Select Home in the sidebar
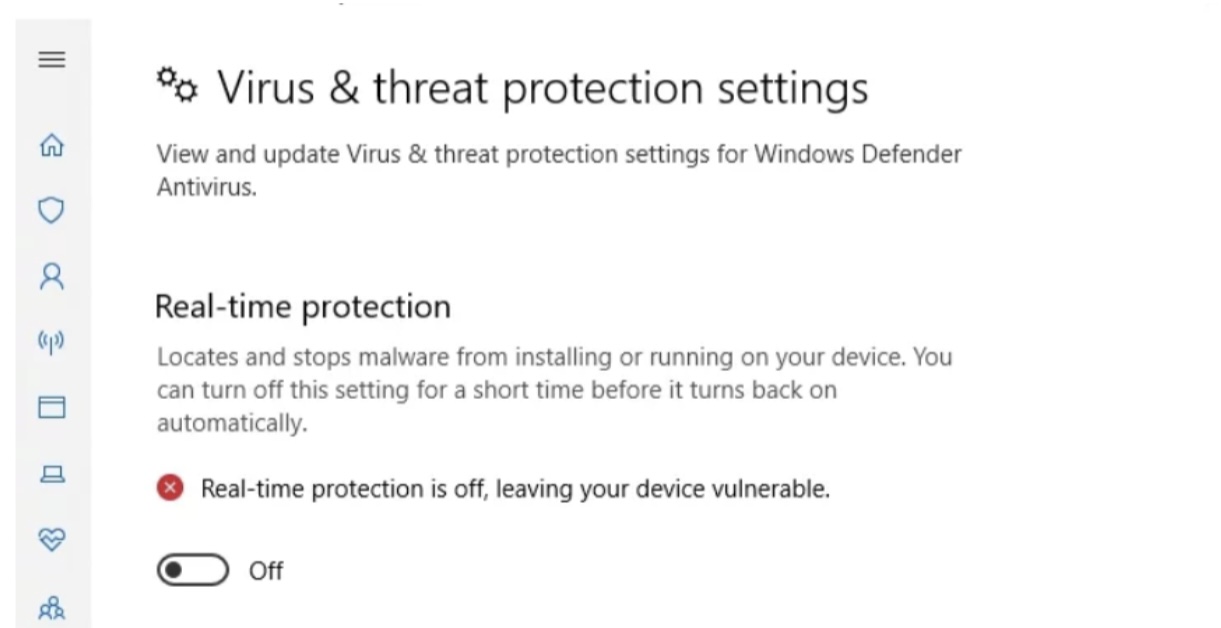The image size is (1221, 628). (x=51, y=145)
